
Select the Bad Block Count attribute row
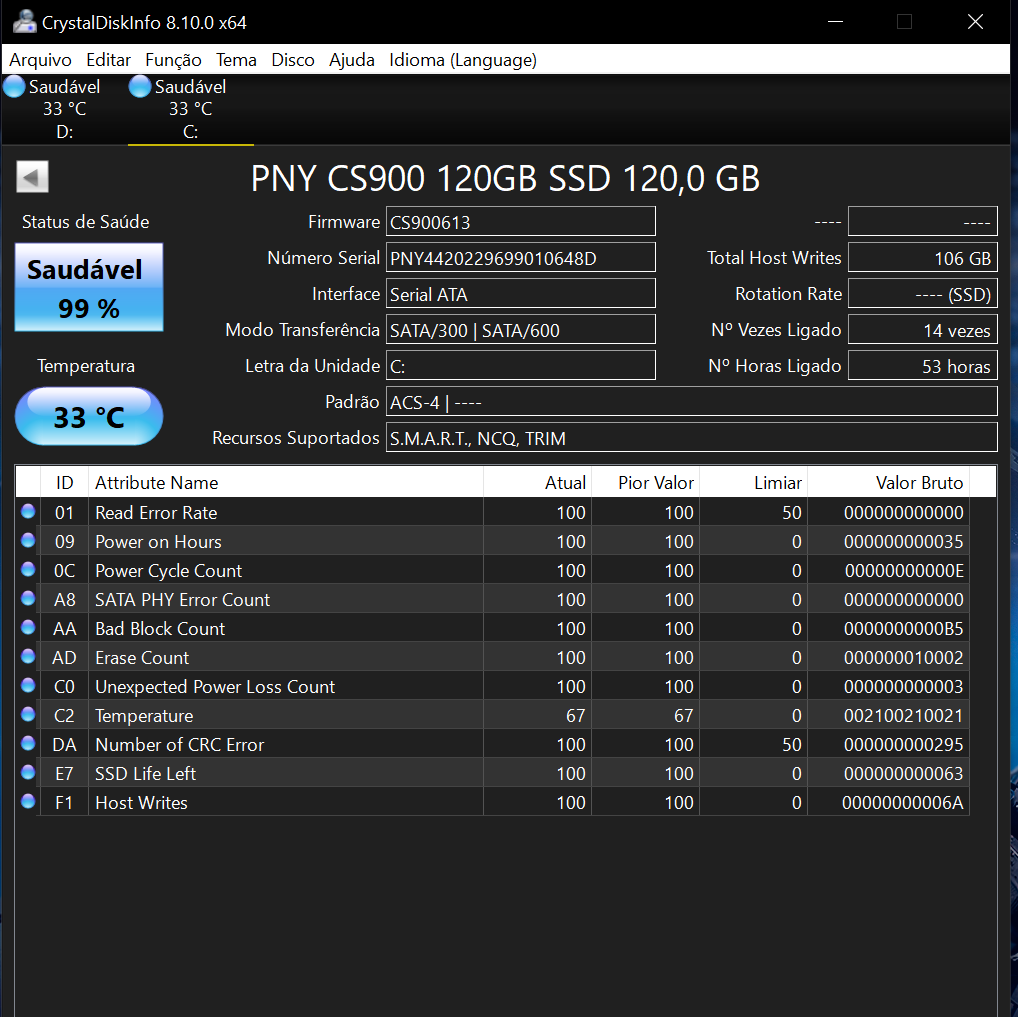point(493,628)
